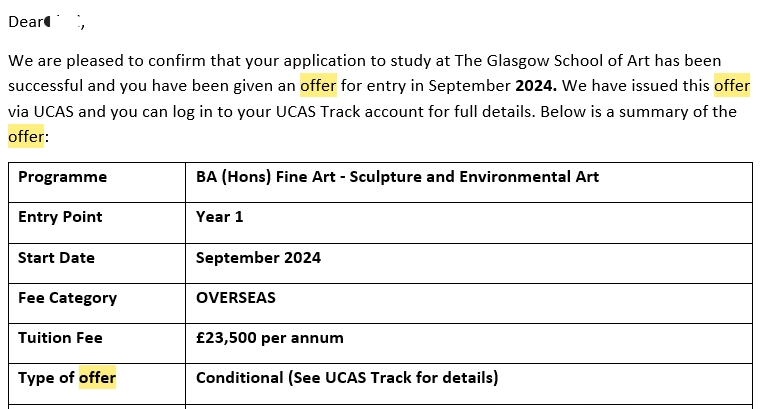Click the highlighted 'offer' after 'issued this'
The image size is (772, 409).
point(732,86)
